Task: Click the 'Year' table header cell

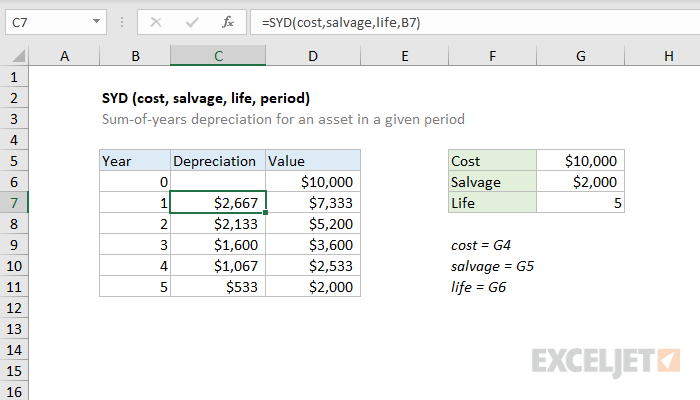Action: tap(135, 161)
